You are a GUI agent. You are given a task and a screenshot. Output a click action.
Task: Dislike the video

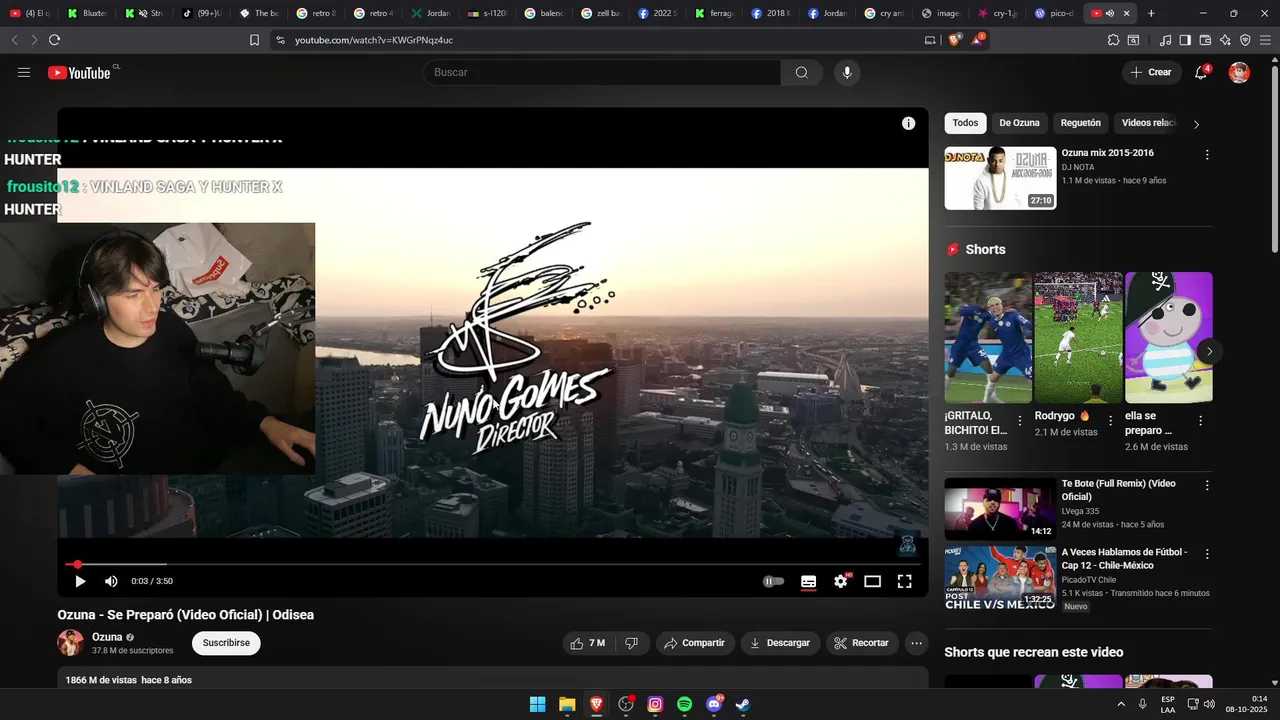click(631, 643)
